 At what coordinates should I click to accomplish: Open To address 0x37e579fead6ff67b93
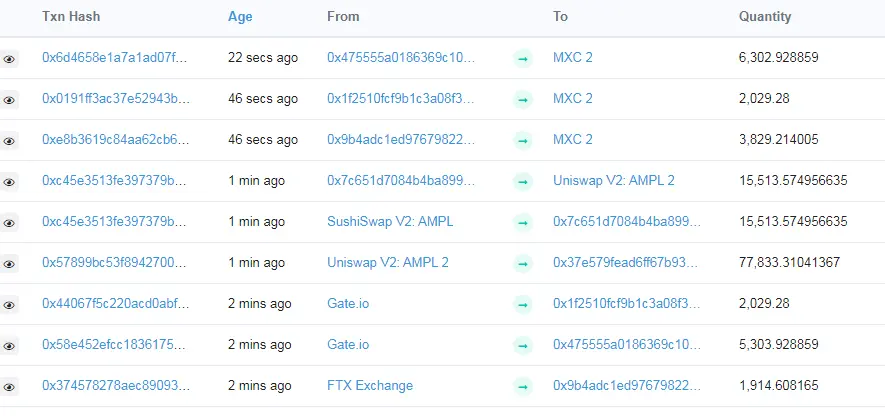[626, 262]
